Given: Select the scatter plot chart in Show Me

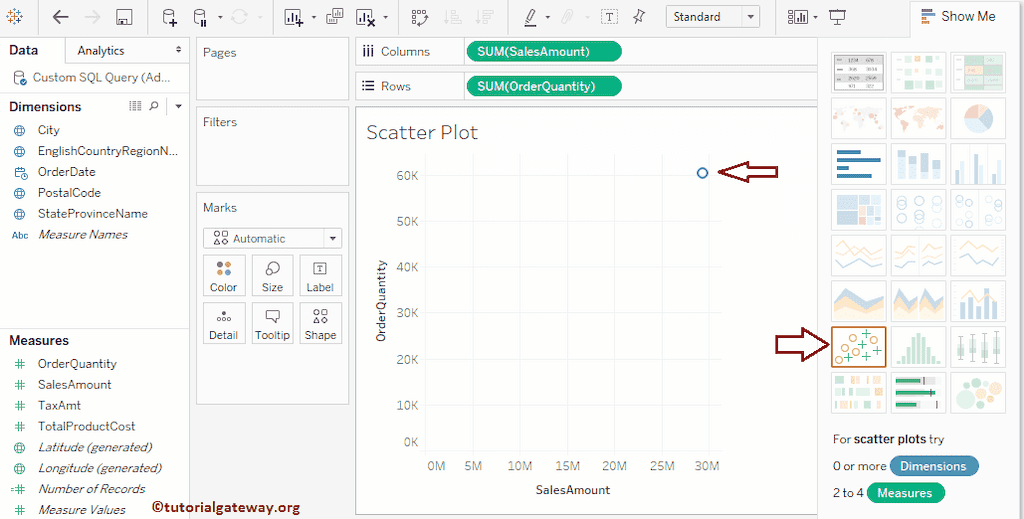Looking at the screenshot, I should pyautogui.click(x=859, y=347).
